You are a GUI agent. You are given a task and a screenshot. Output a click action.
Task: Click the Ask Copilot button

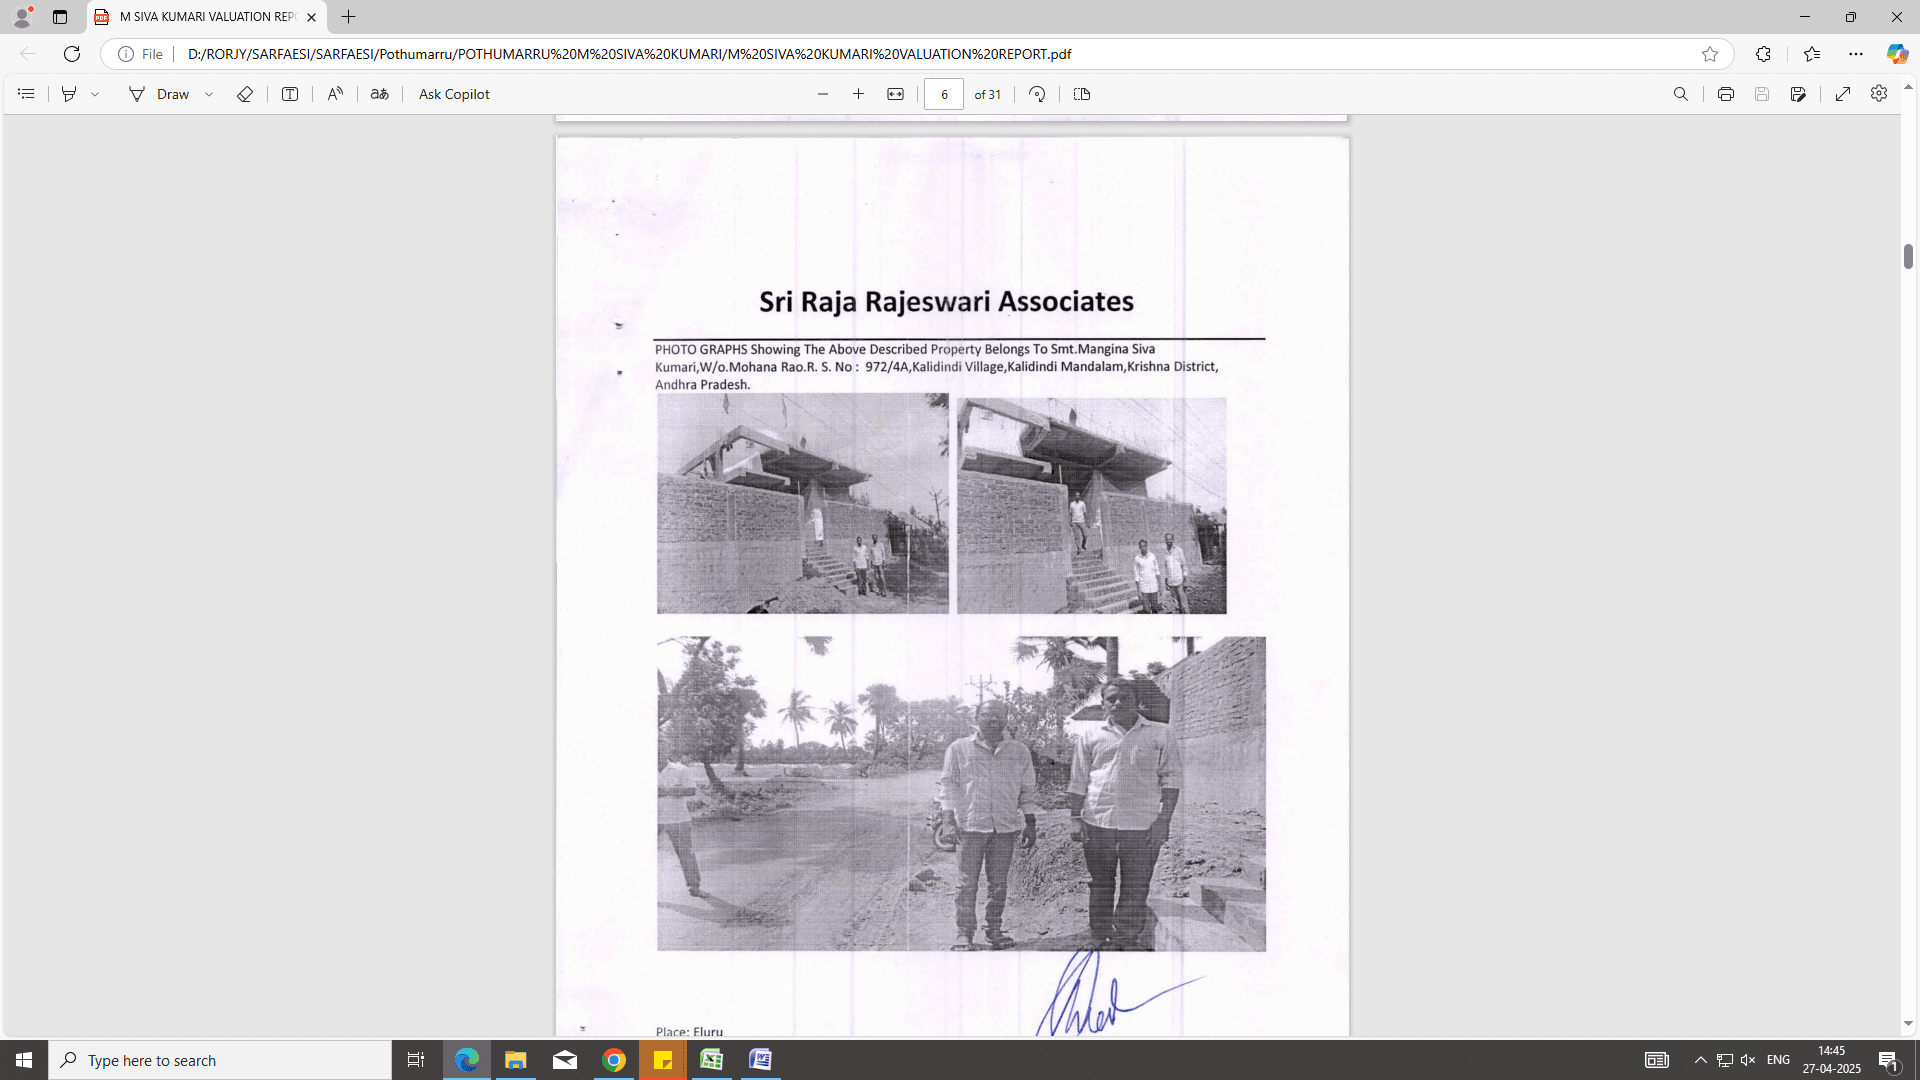click(x=454, y=94)
